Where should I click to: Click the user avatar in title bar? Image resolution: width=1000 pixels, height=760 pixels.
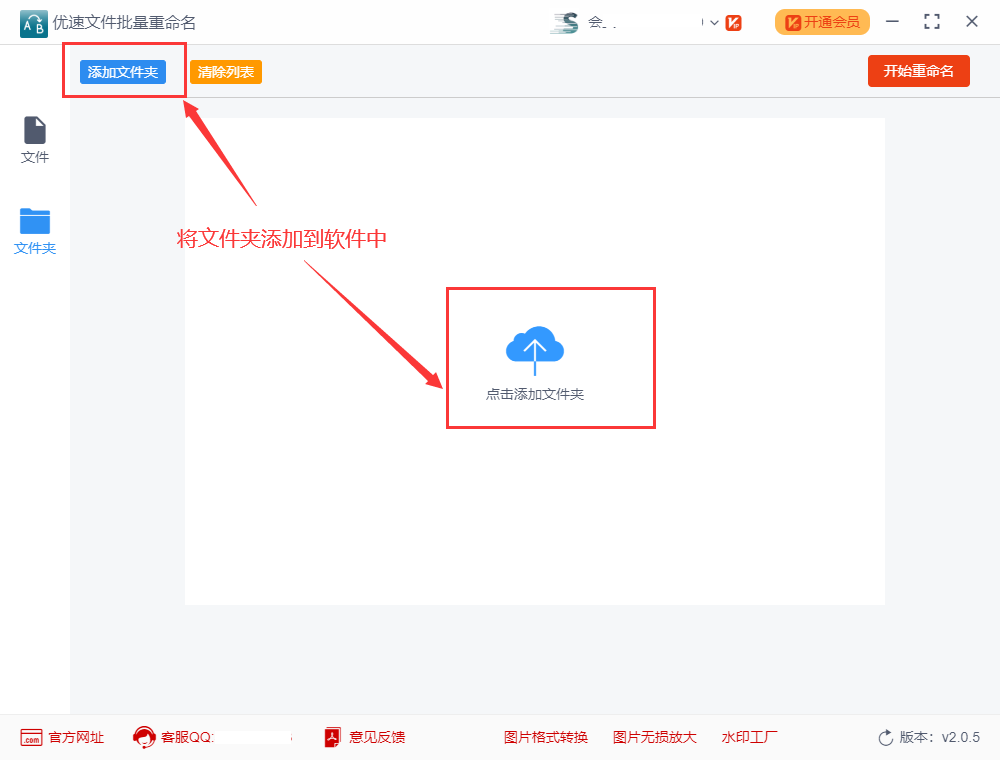pyautogui.click(x=566, y=21)
